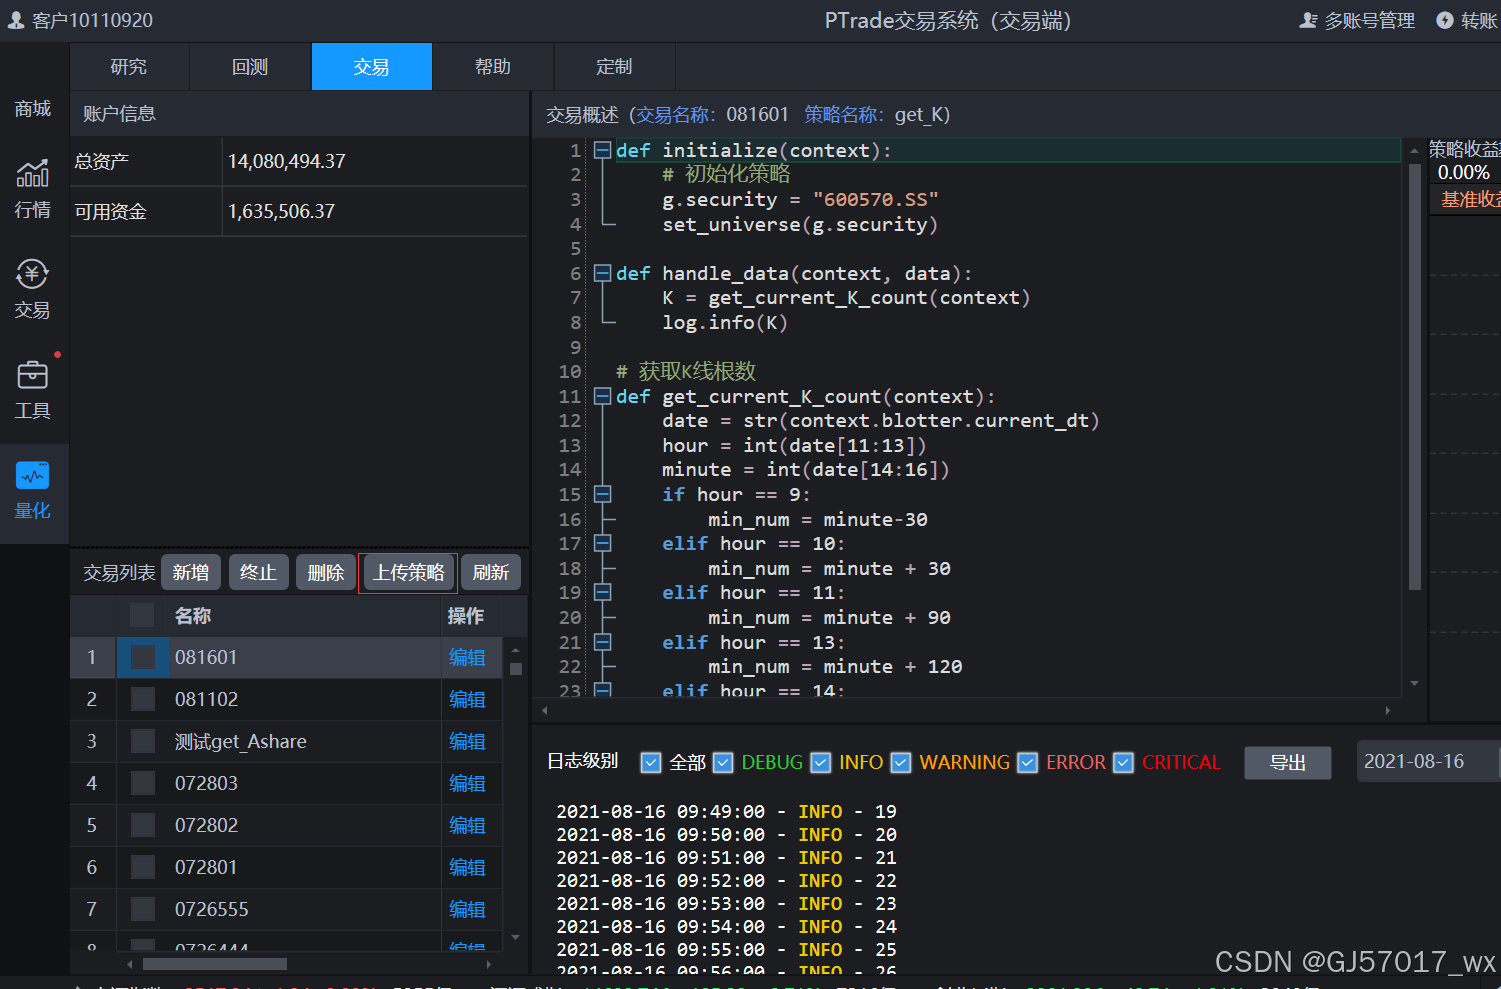Click the 删除 button
This screenshot has width=1501, height=989.
click(x=326, y=573)
